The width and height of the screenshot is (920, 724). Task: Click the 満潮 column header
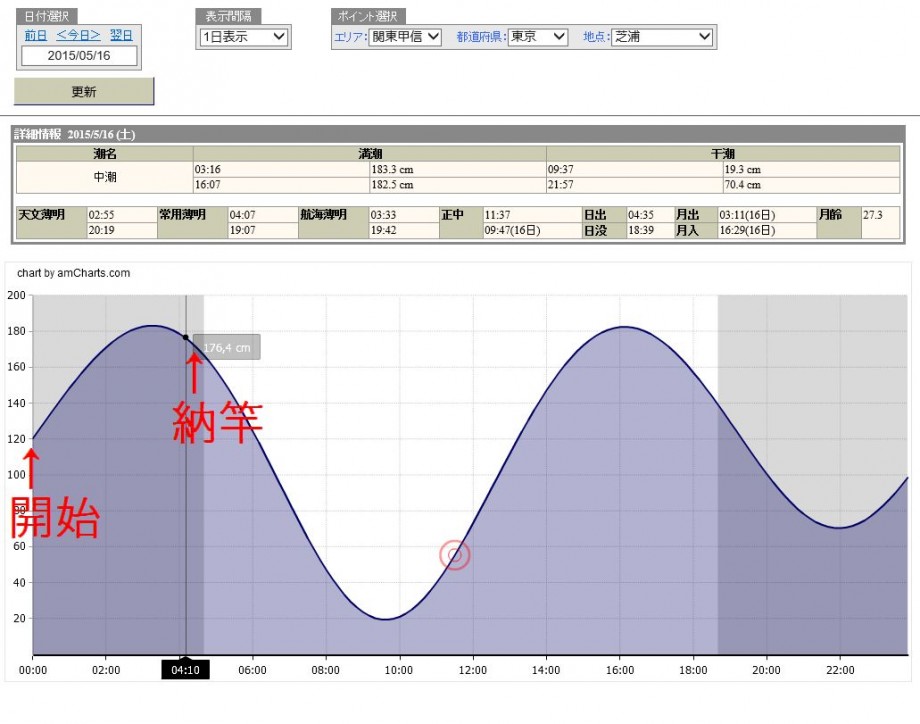click(x=370, y=154)
